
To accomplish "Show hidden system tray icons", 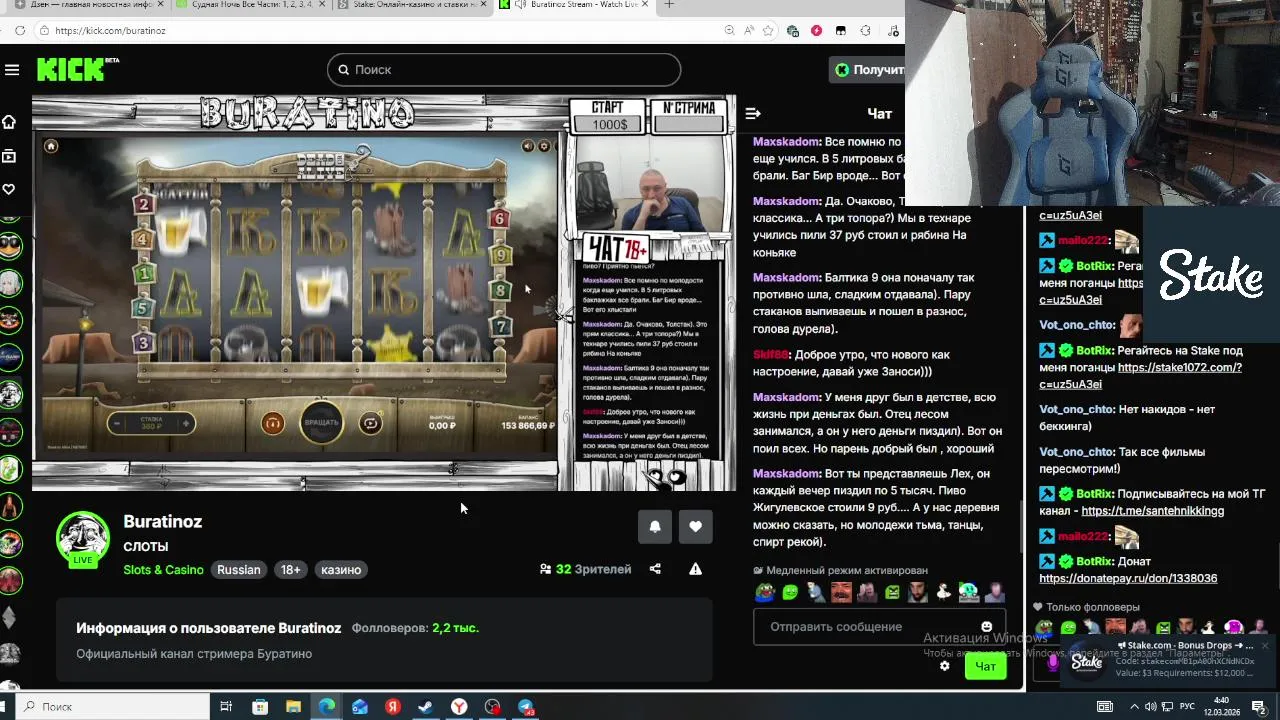I will tap(1137, 707).
